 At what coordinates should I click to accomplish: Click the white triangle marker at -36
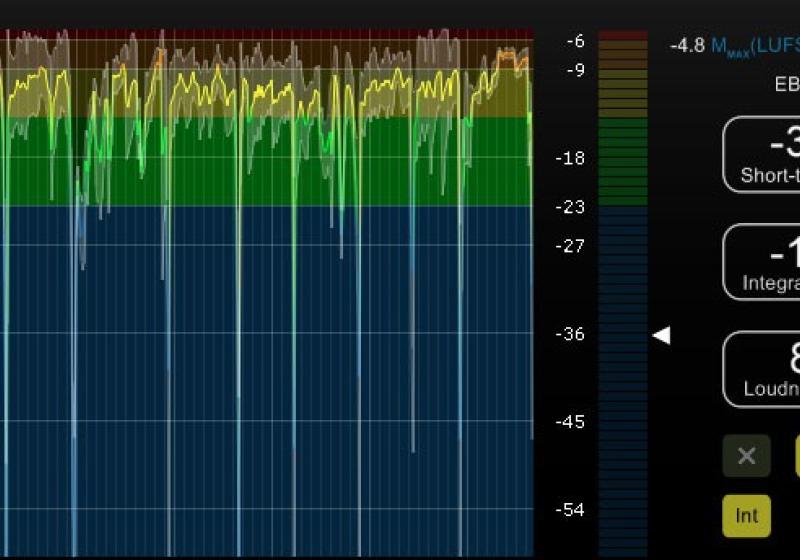coord(661,336)
